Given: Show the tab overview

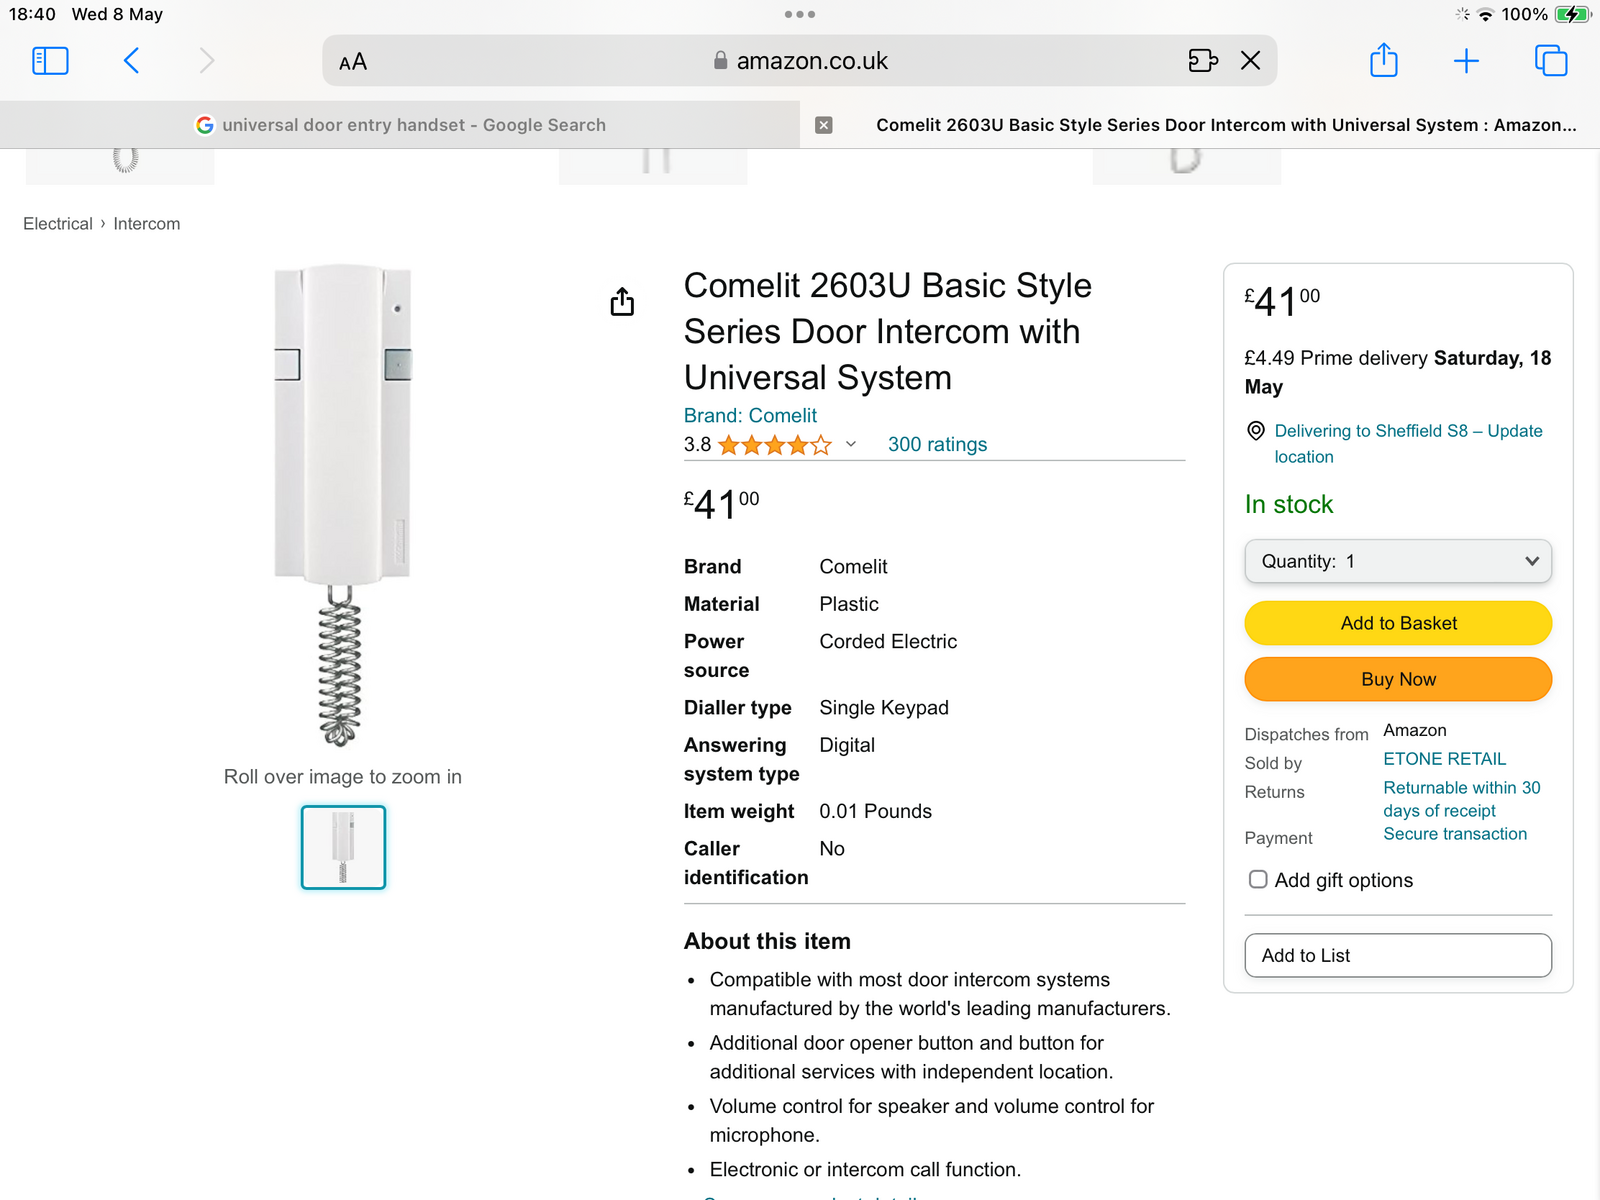Looking at the screenshot, I should click(1550, 61).
